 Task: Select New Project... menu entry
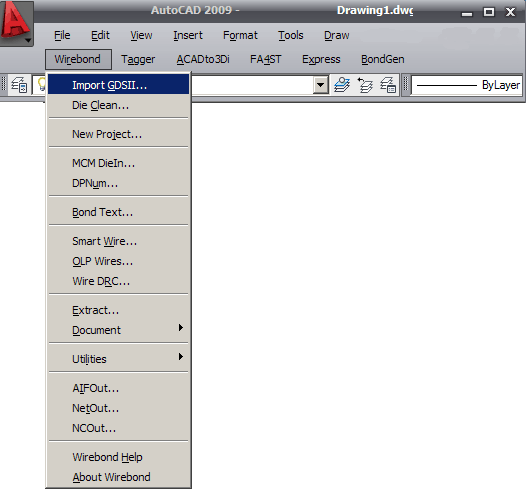[118, 134]
